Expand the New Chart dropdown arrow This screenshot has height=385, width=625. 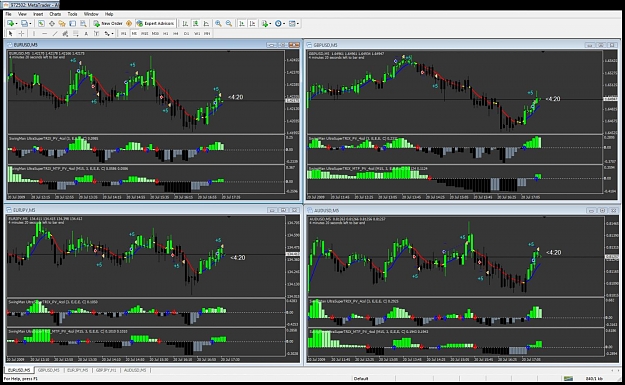pos(16,24)
